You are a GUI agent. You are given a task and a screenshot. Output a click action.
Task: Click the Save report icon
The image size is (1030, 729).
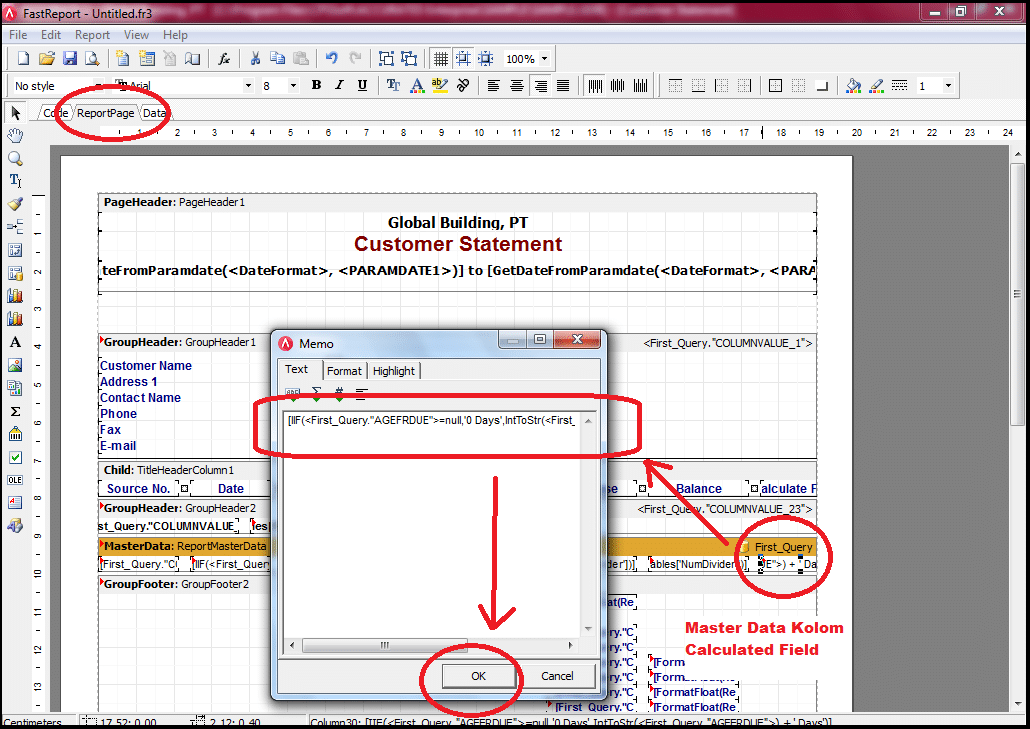click(70, 59)
